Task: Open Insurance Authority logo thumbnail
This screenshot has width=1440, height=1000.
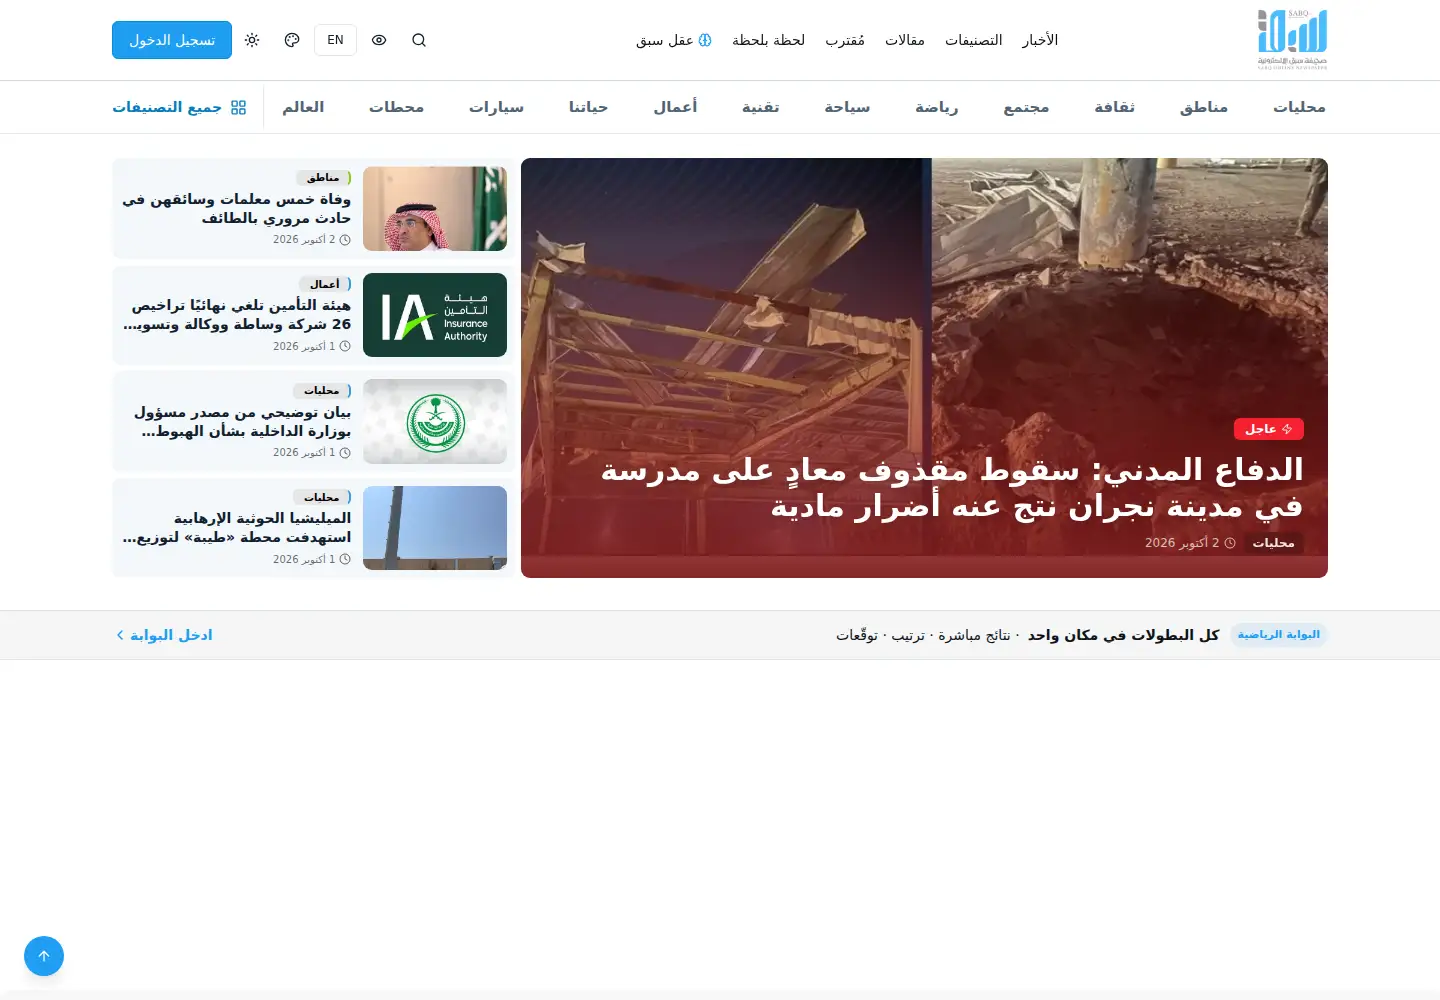Action: [435, 315]
